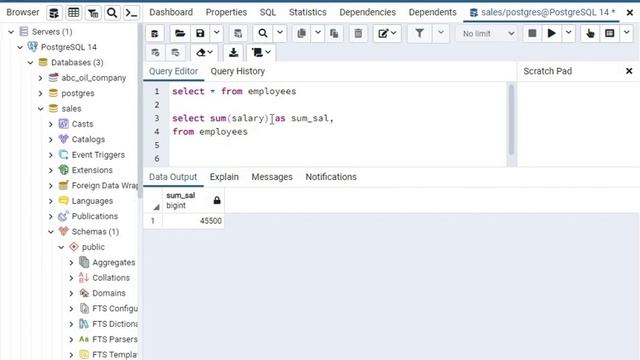The width and height of the screenshot is (640, 360).
Task: Click the lock icon on sum_sal column
Action: (x=217, y=200)
